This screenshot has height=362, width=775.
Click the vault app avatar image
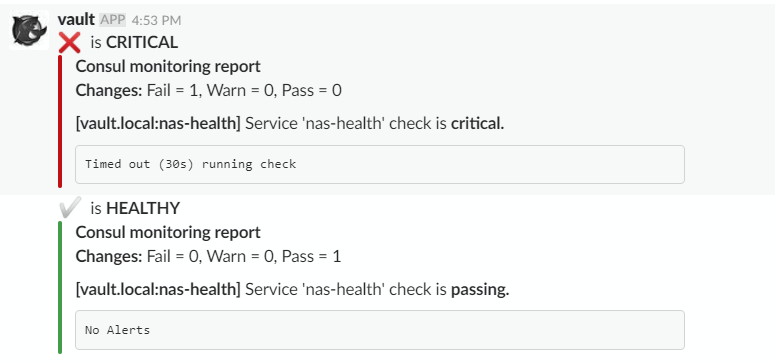tap(29, 30)
